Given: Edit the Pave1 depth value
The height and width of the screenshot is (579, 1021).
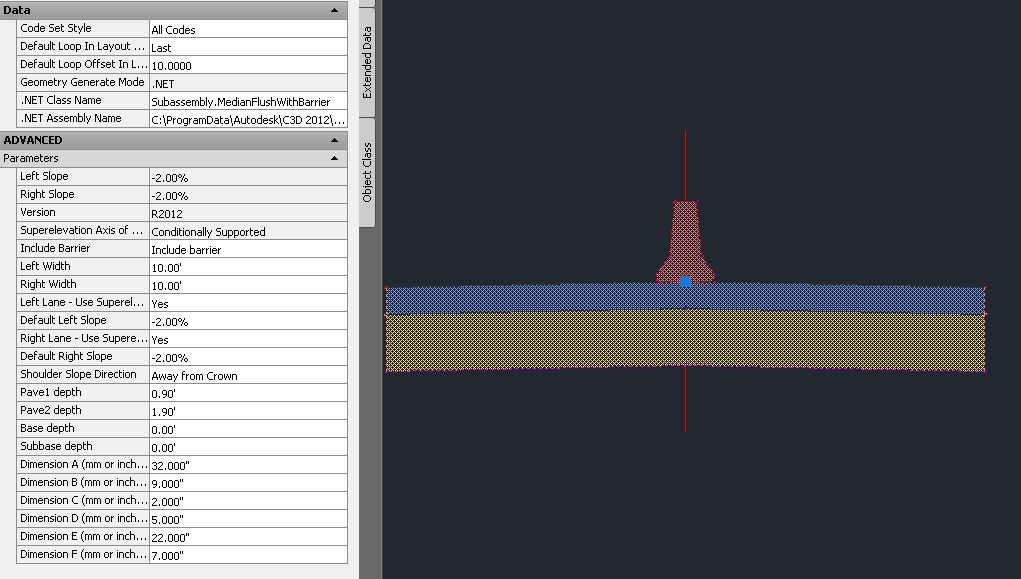Looking at the screenshot, I should click(x=247, y=392).
